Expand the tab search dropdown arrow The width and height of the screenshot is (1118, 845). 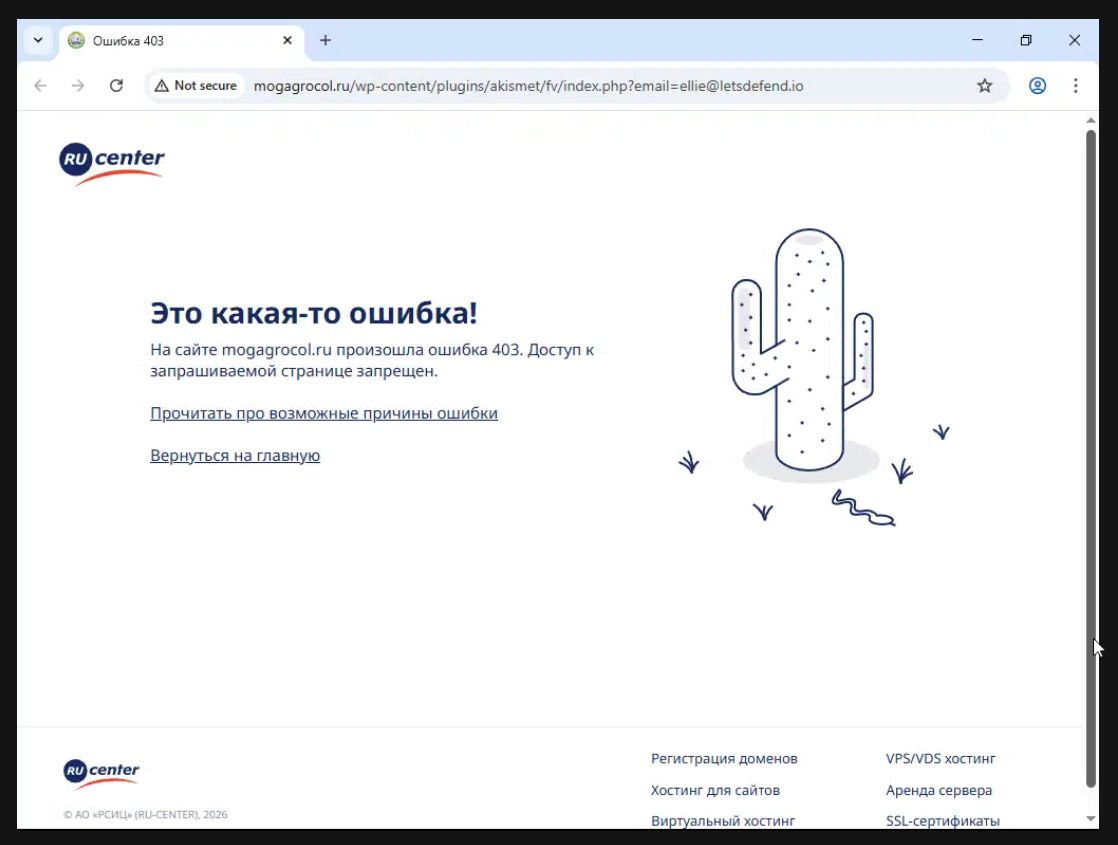(38, 41)
